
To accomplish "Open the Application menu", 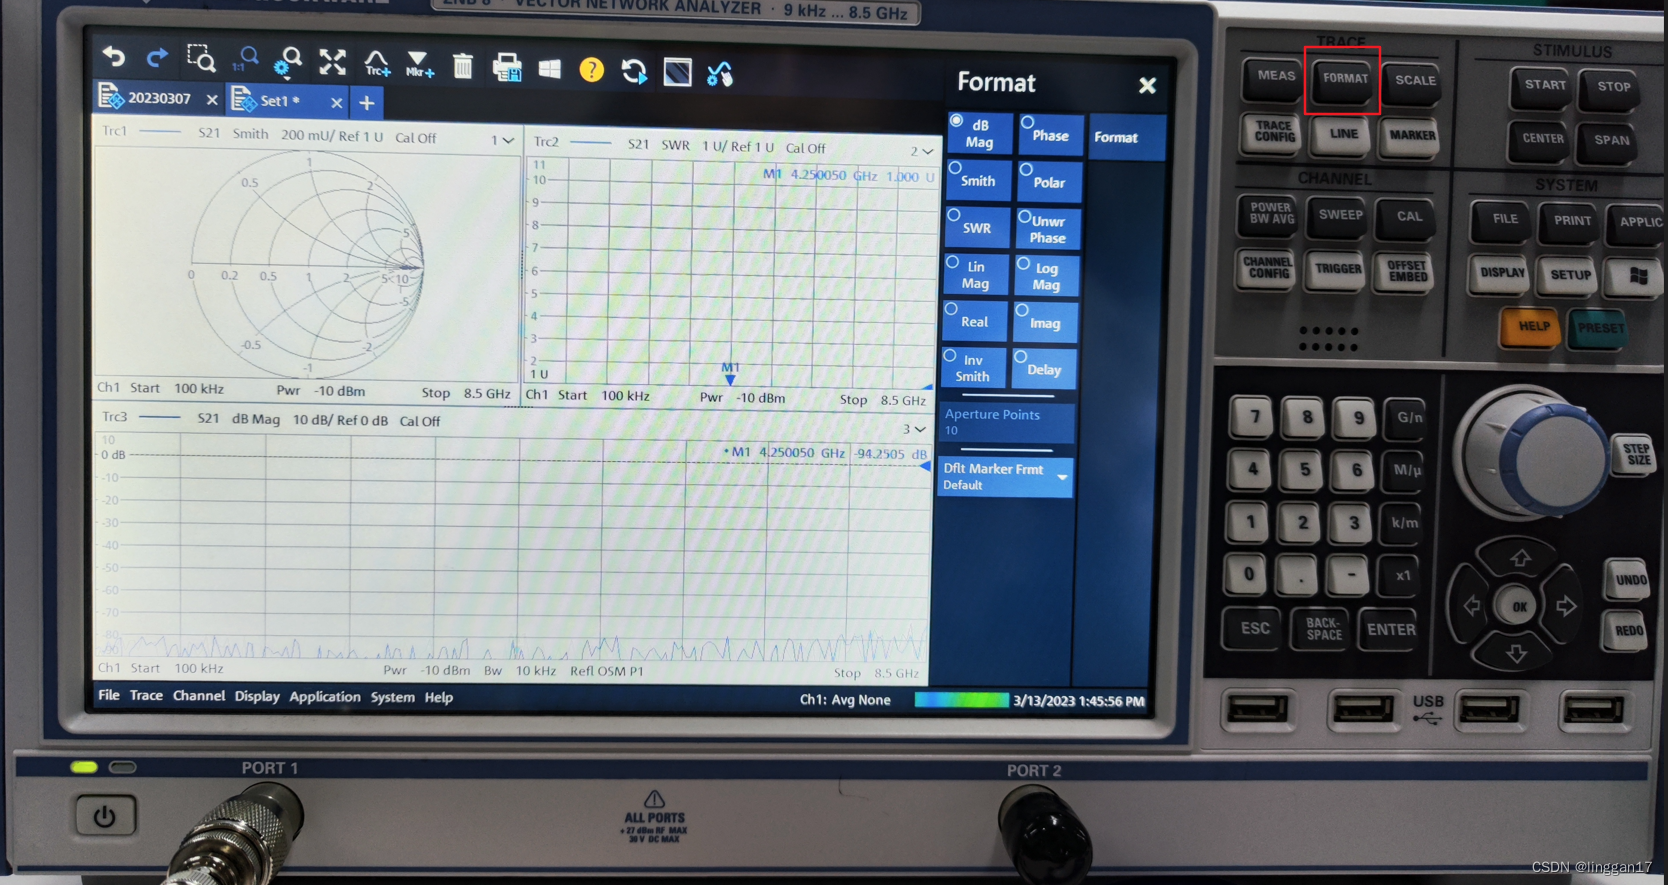I will 325,697.
